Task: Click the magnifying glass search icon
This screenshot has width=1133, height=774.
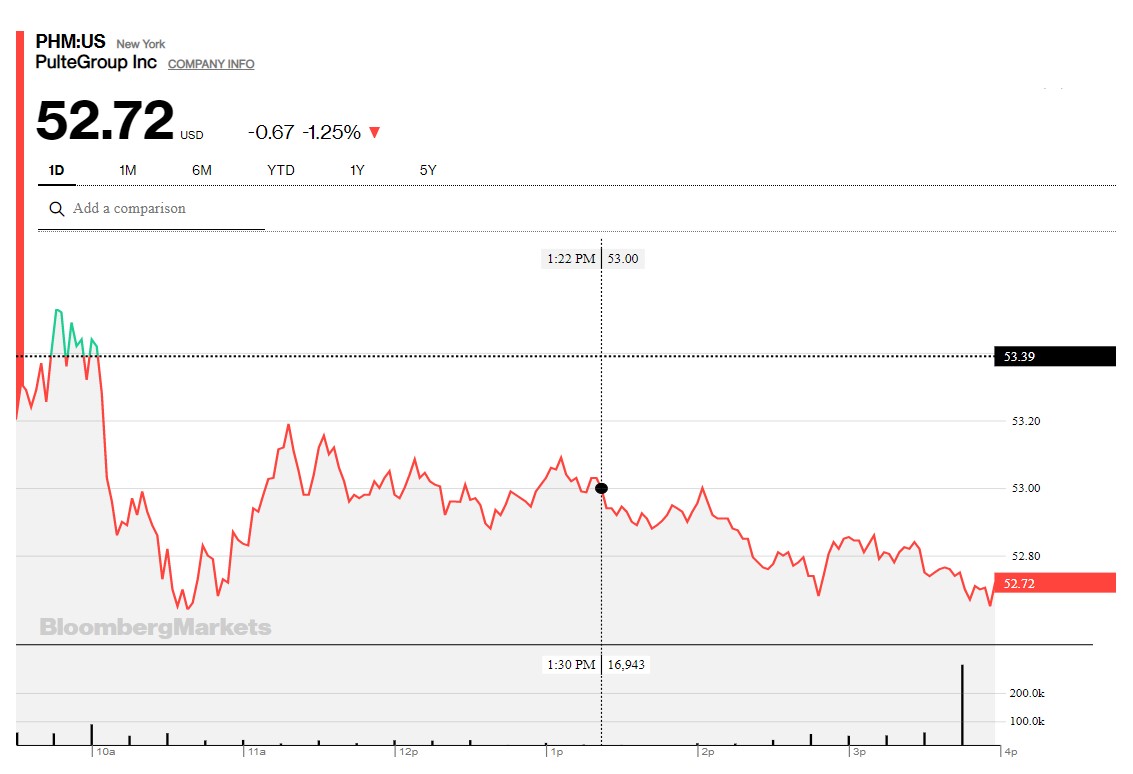Action: (57, 209)
